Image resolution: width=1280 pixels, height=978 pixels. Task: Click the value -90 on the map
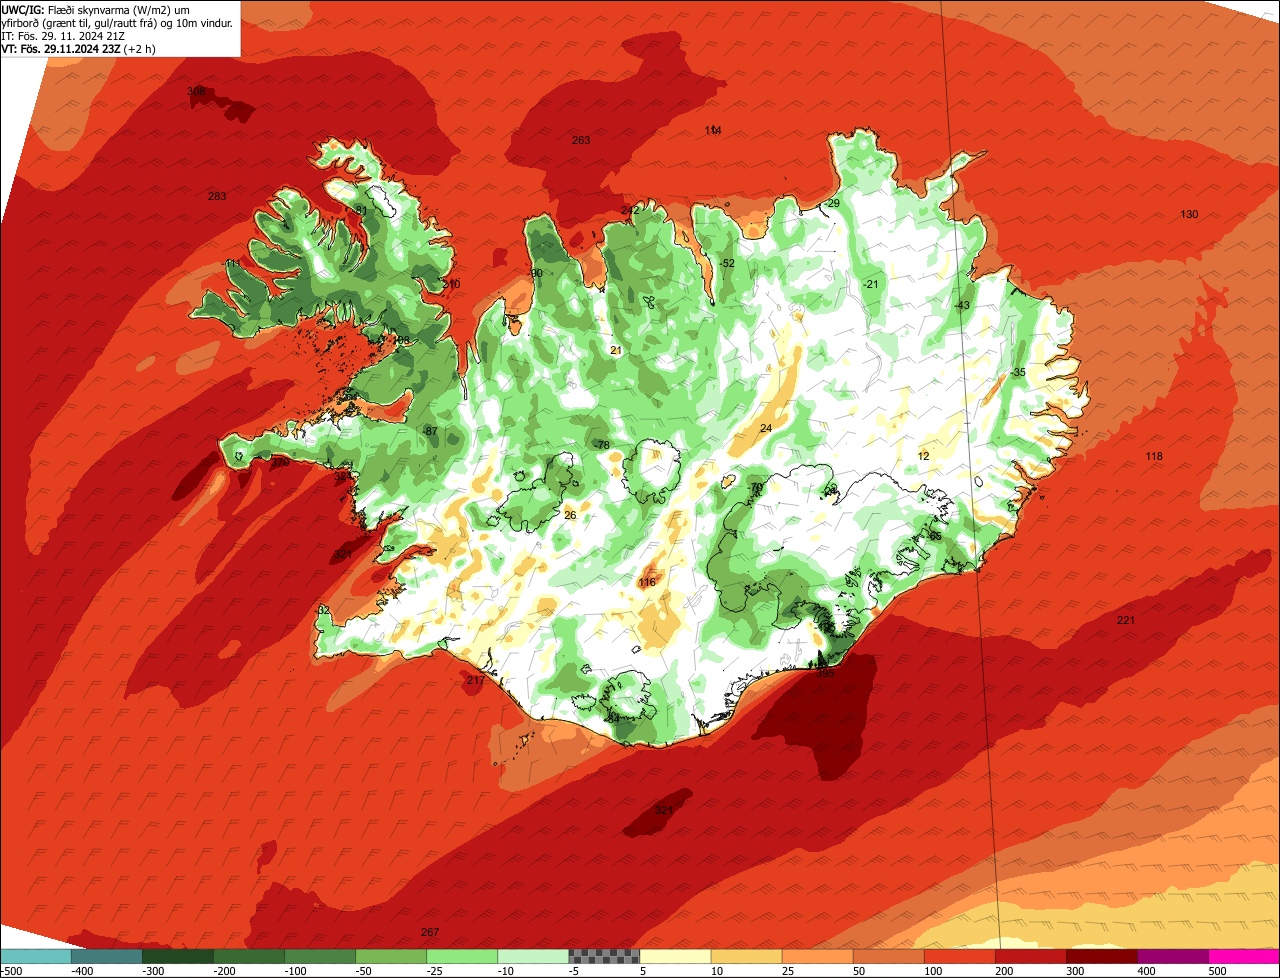point(535,273)
